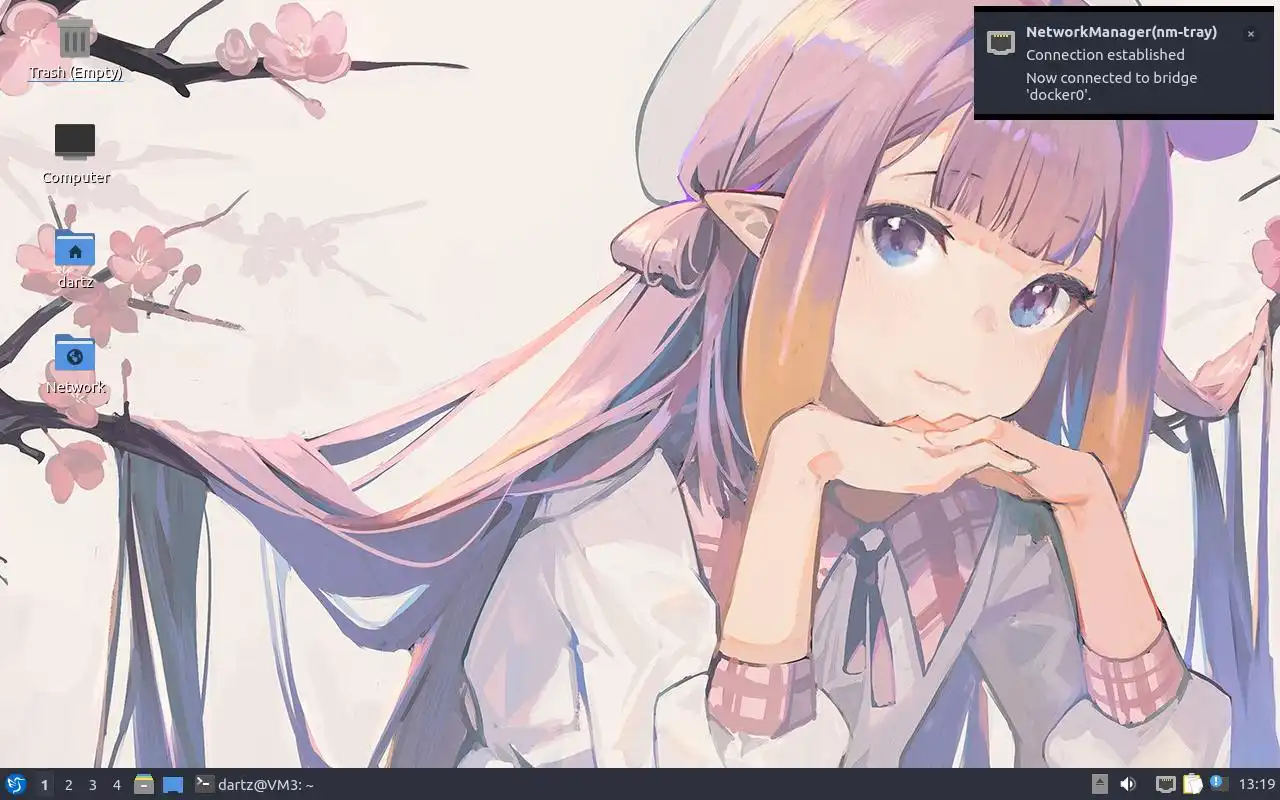Click the "Now connected to bridge 'docker0'" message
The width and height of the screenshot is (1280, 800).
coord(1111,86)
